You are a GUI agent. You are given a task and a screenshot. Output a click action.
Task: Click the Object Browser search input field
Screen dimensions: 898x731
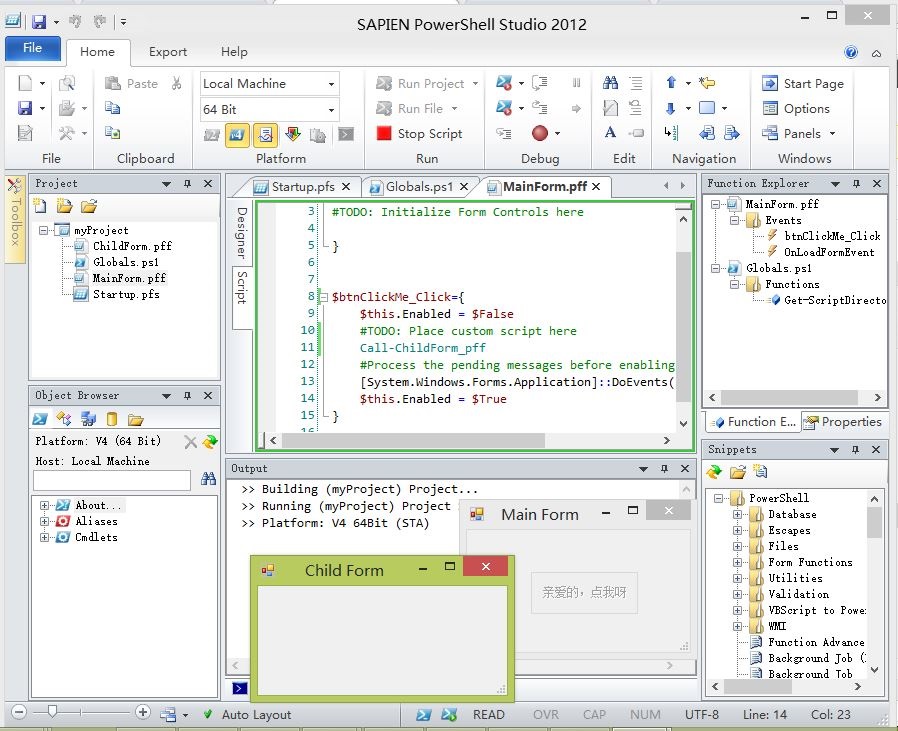112,481
